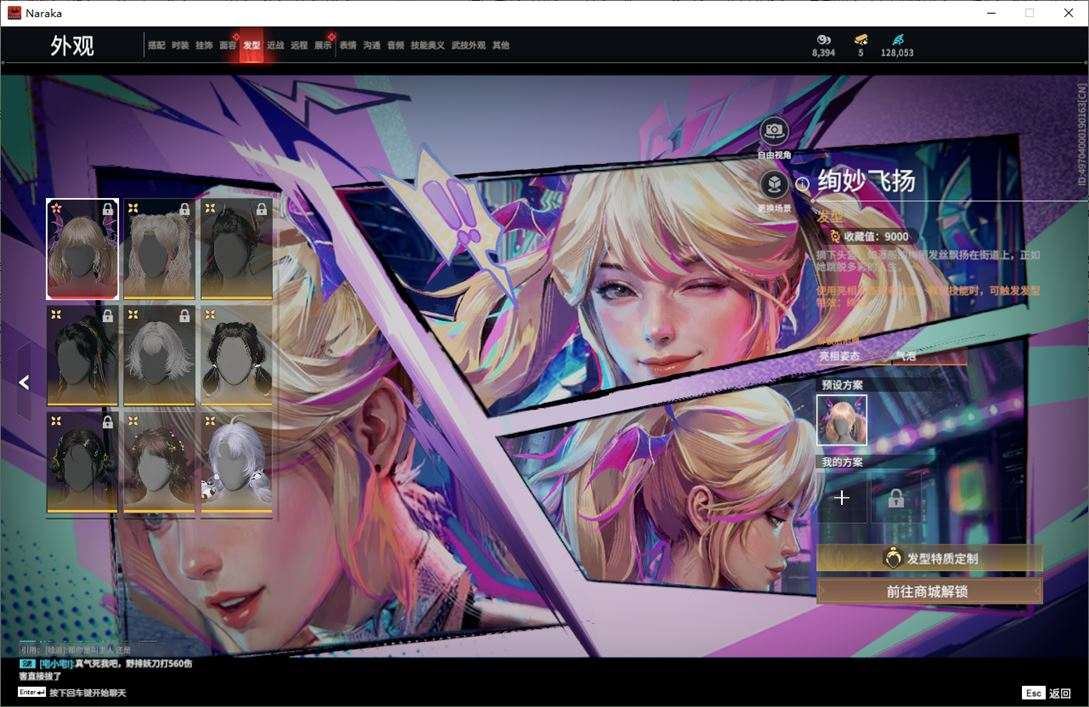This screenshot has width=1089, height=707.
Task: Select the blonde bat-wing hairstyle card
Action: [82, 249]
